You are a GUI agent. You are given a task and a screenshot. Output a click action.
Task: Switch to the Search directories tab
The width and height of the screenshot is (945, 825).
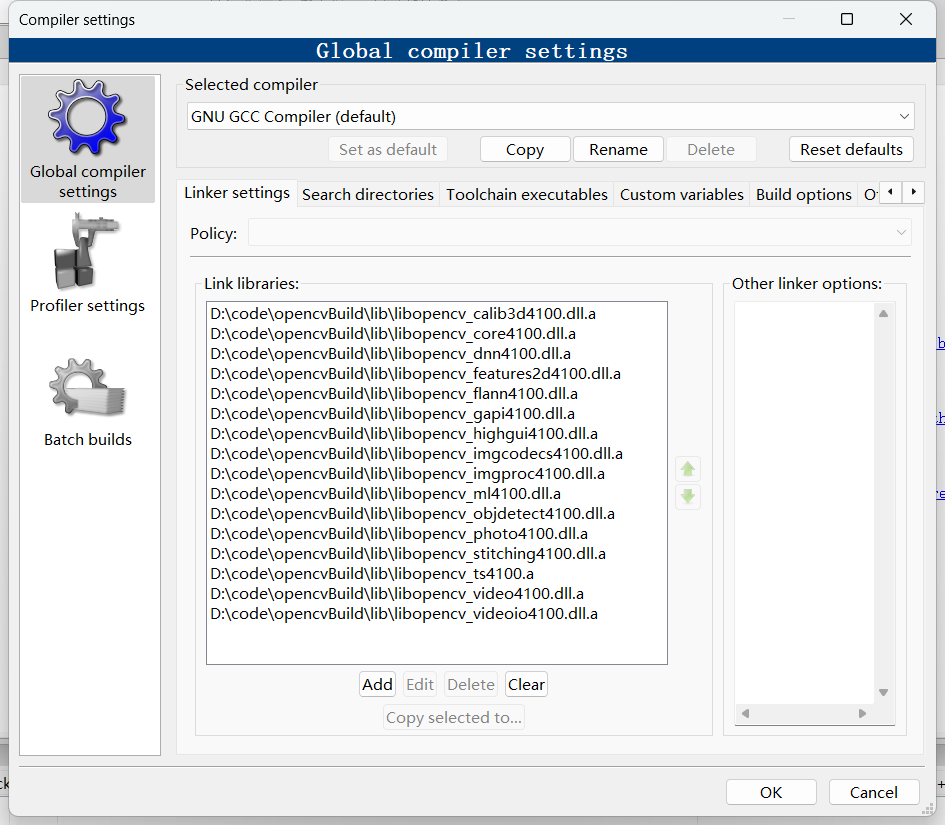tap(367, 194)
